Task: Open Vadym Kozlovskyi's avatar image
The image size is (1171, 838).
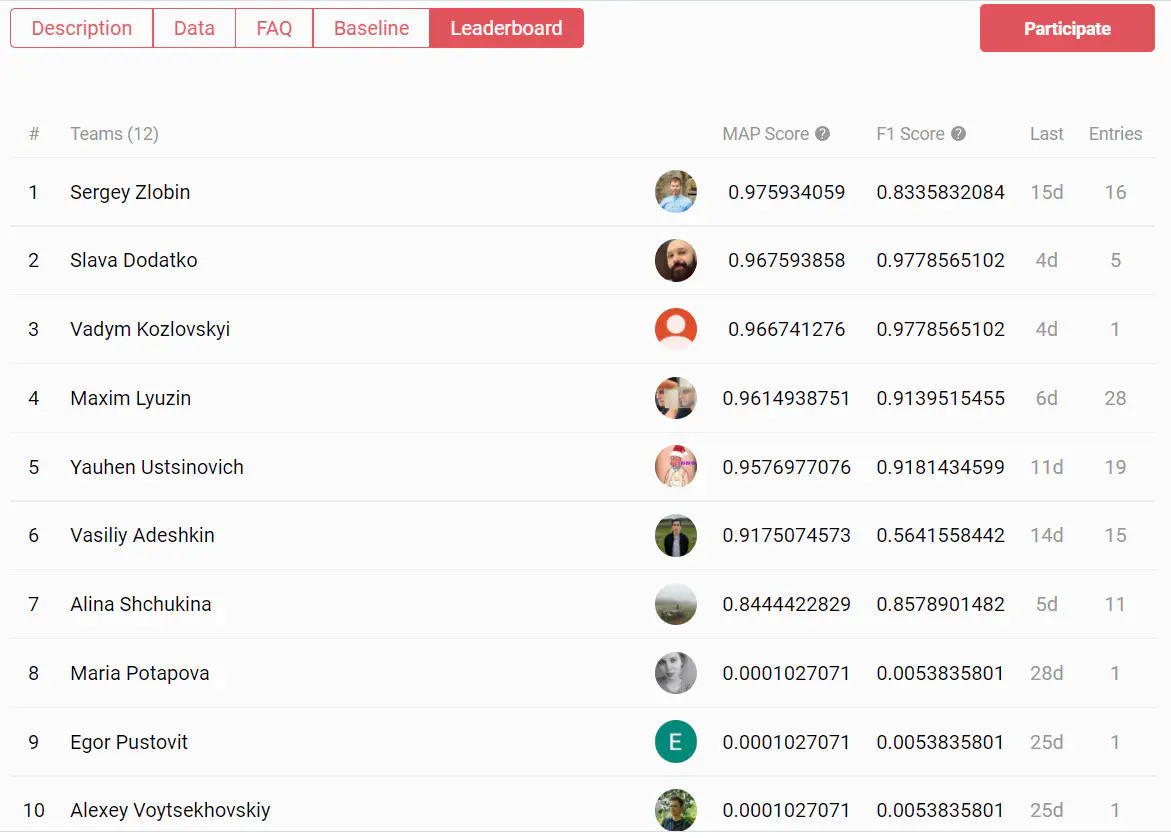Action: click(x=676, y=328)
